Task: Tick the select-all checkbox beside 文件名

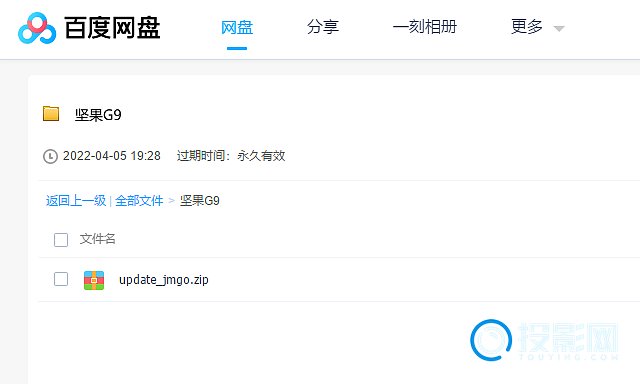Action: click(x=61, y=240)
